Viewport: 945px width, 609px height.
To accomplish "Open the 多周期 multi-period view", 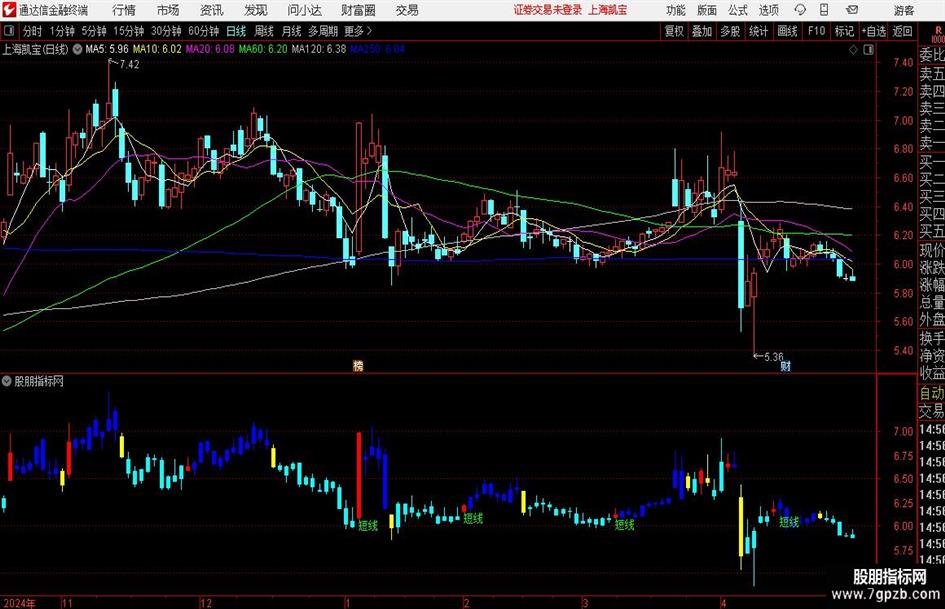I will (x=323, y=31).
